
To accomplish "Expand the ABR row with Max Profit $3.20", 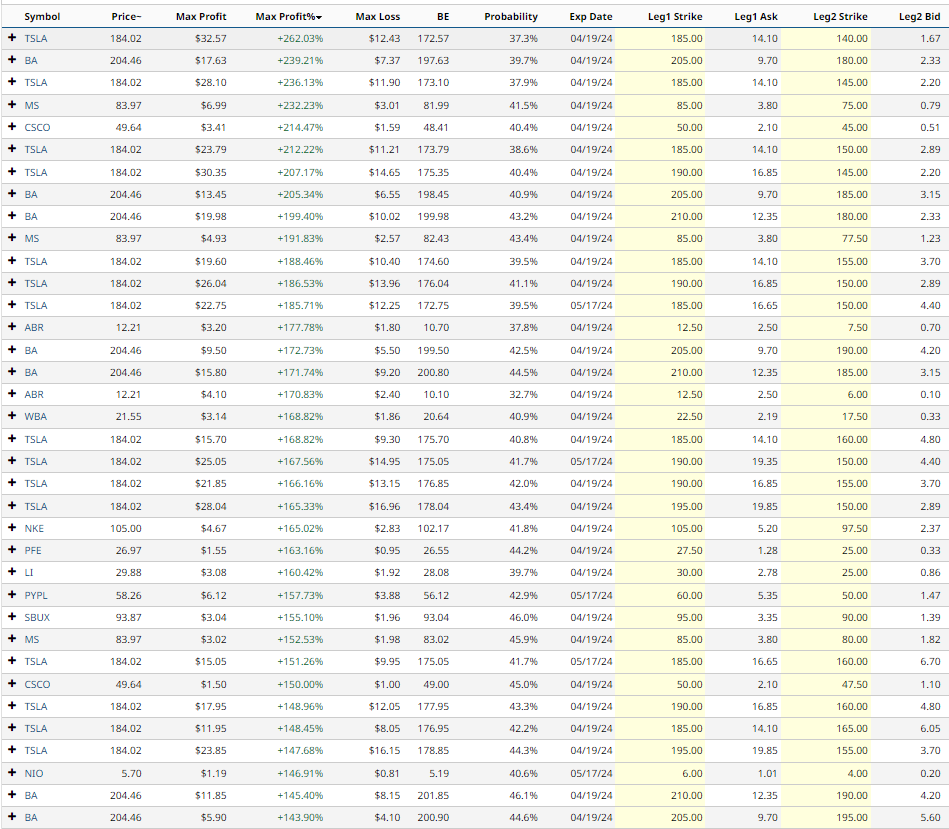I will click(12, 327).
